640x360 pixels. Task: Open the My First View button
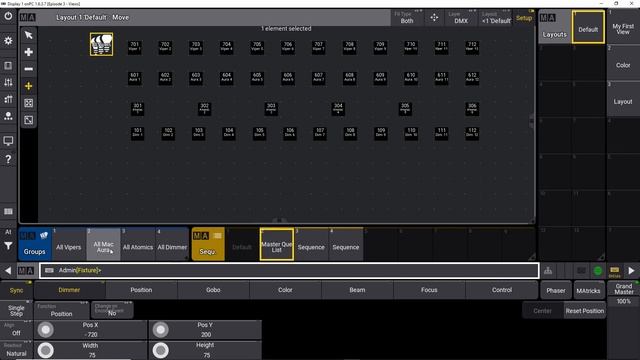pos(623,27)
